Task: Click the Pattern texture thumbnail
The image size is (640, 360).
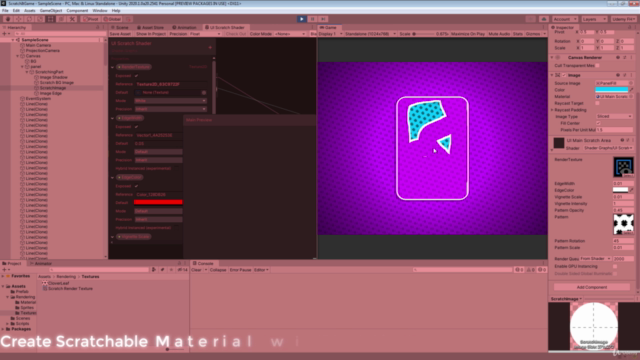Action: [623, 224]
